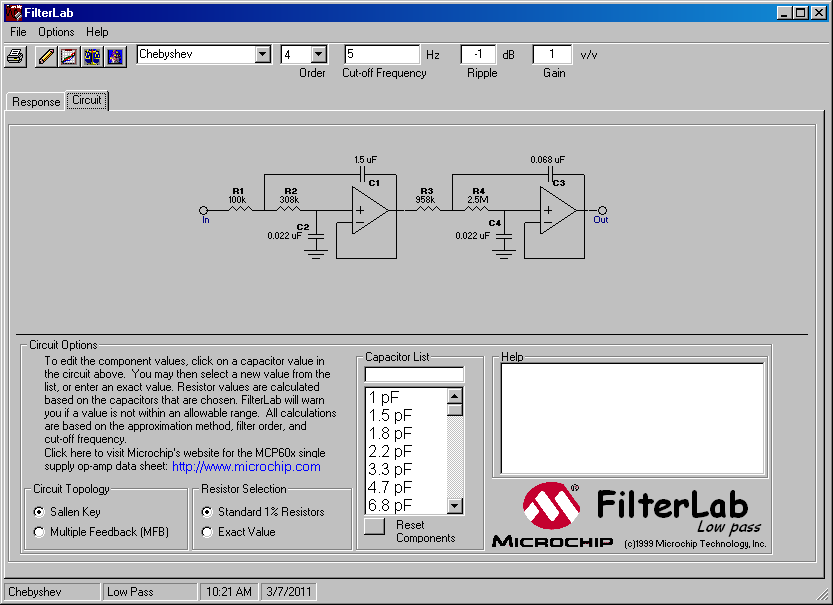Click the 100k value of resistor R1
The image size is (833, 605).
coord(237,200)
